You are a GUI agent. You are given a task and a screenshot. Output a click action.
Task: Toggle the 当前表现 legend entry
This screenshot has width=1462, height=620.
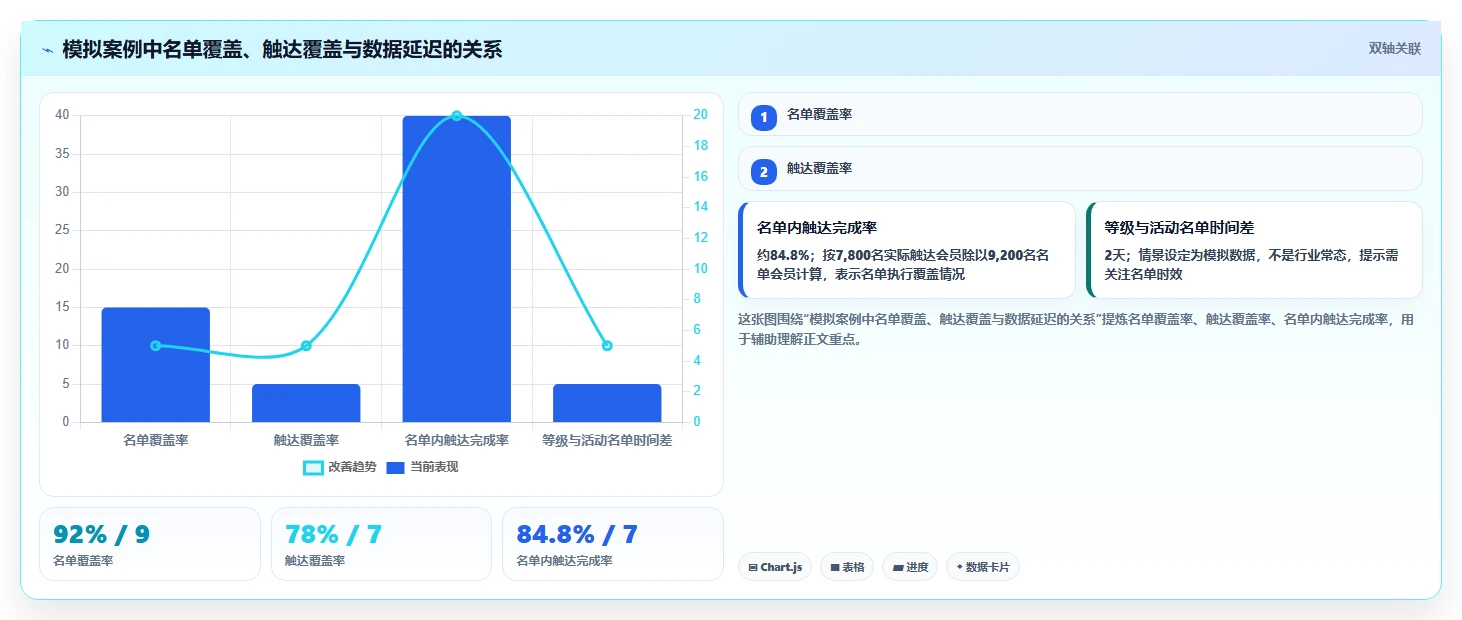tap(422, 467)
